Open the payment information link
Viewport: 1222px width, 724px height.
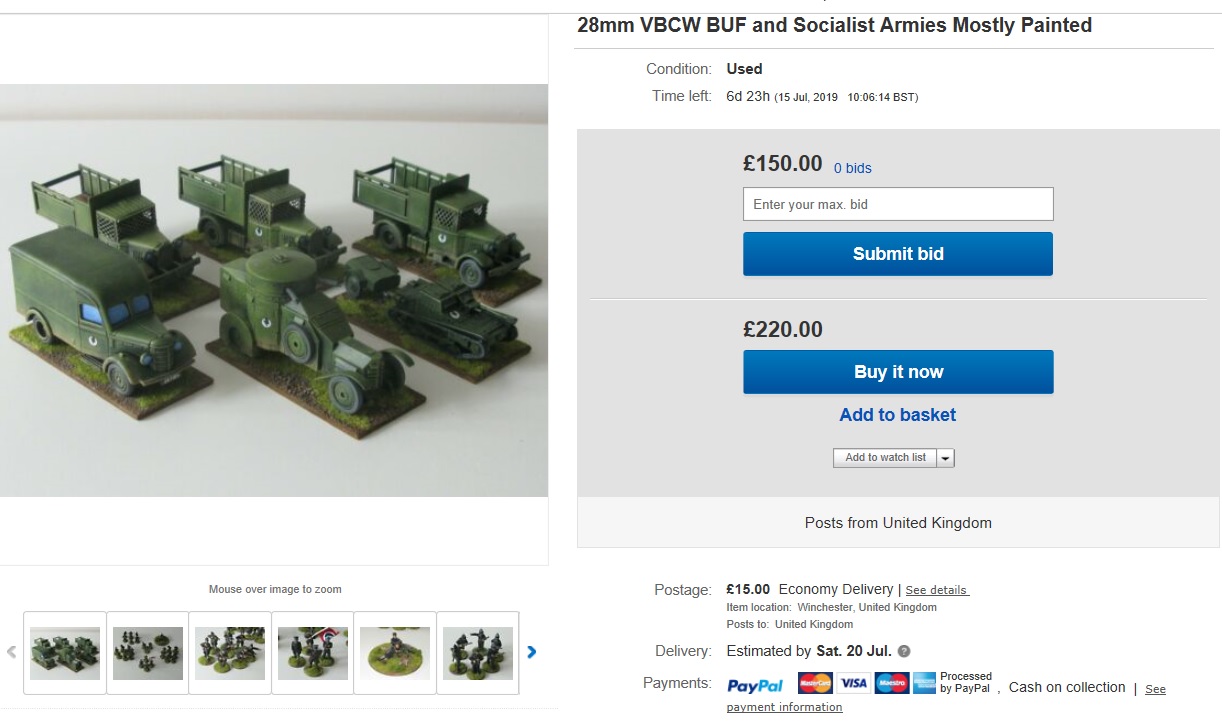[x=784, y=707]
